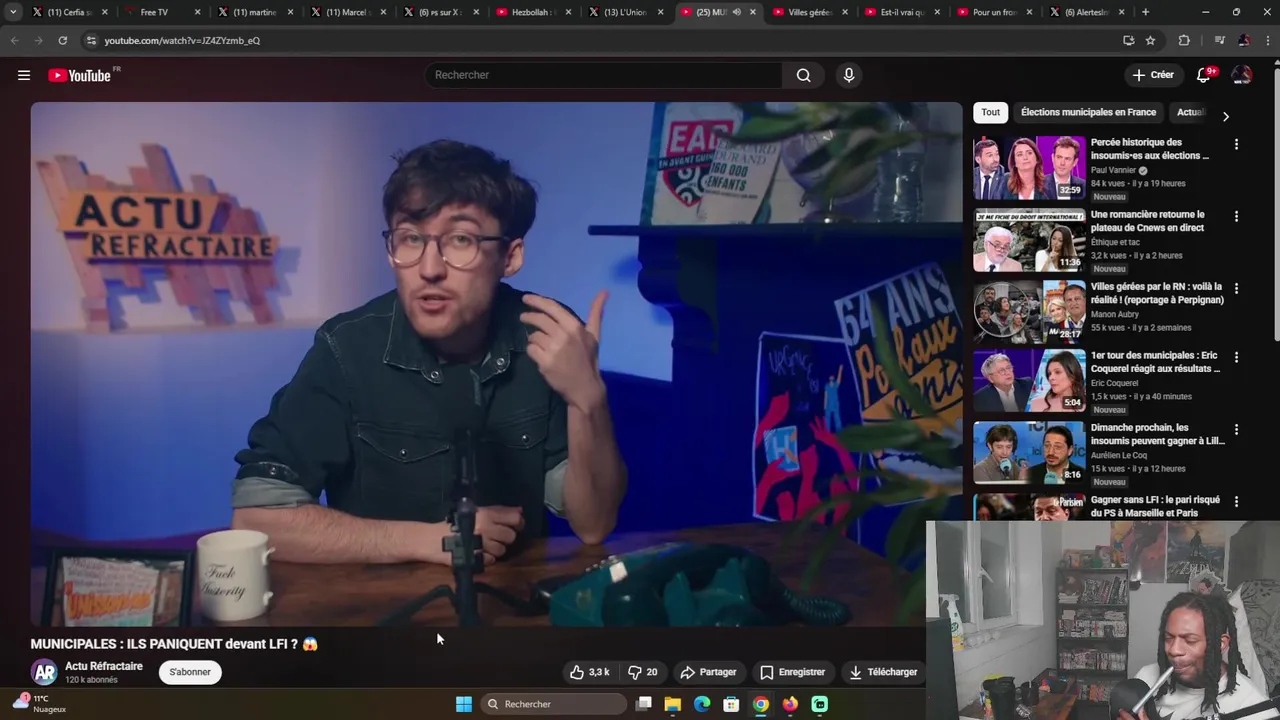This screenshot has height=720, width=1280.
Task: Click the Chrome address bar URL
Action: pos(182,40)
